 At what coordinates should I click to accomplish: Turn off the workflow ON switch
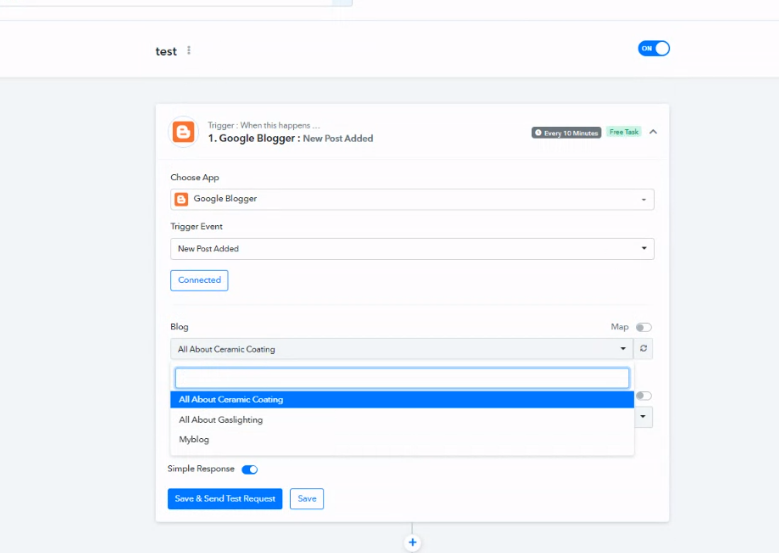coord(654,48)
